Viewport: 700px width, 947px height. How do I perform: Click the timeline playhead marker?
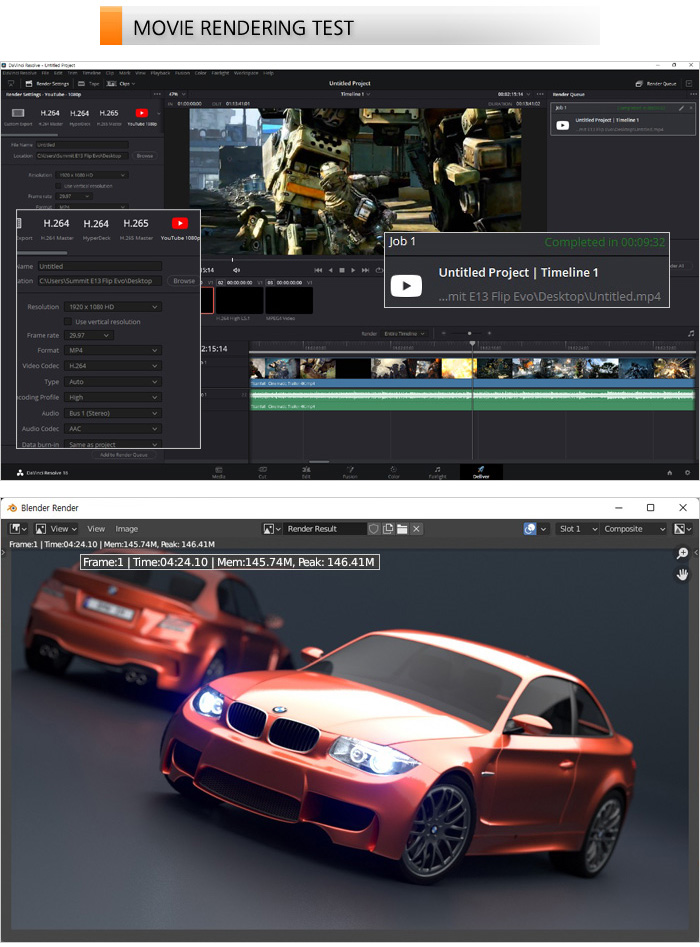[472, 343]
